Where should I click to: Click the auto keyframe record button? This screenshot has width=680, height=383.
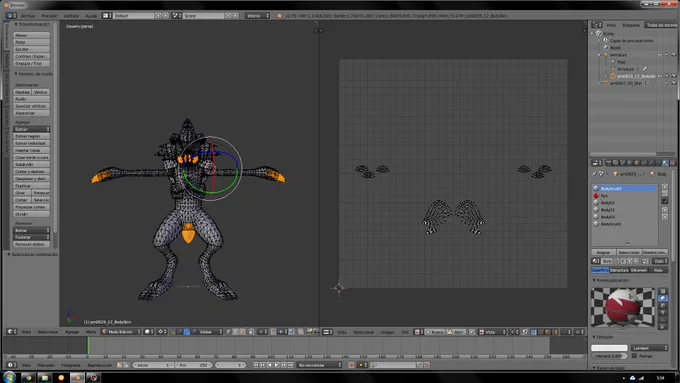click(x=352, y=365)
